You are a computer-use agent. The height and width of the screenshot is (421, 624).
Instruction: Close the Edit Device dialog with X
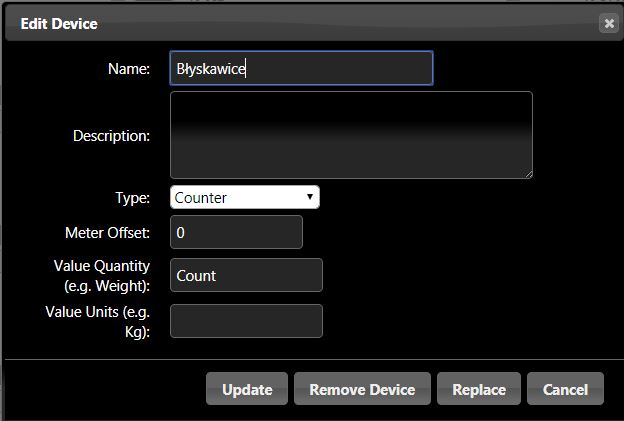pos(608,23)
